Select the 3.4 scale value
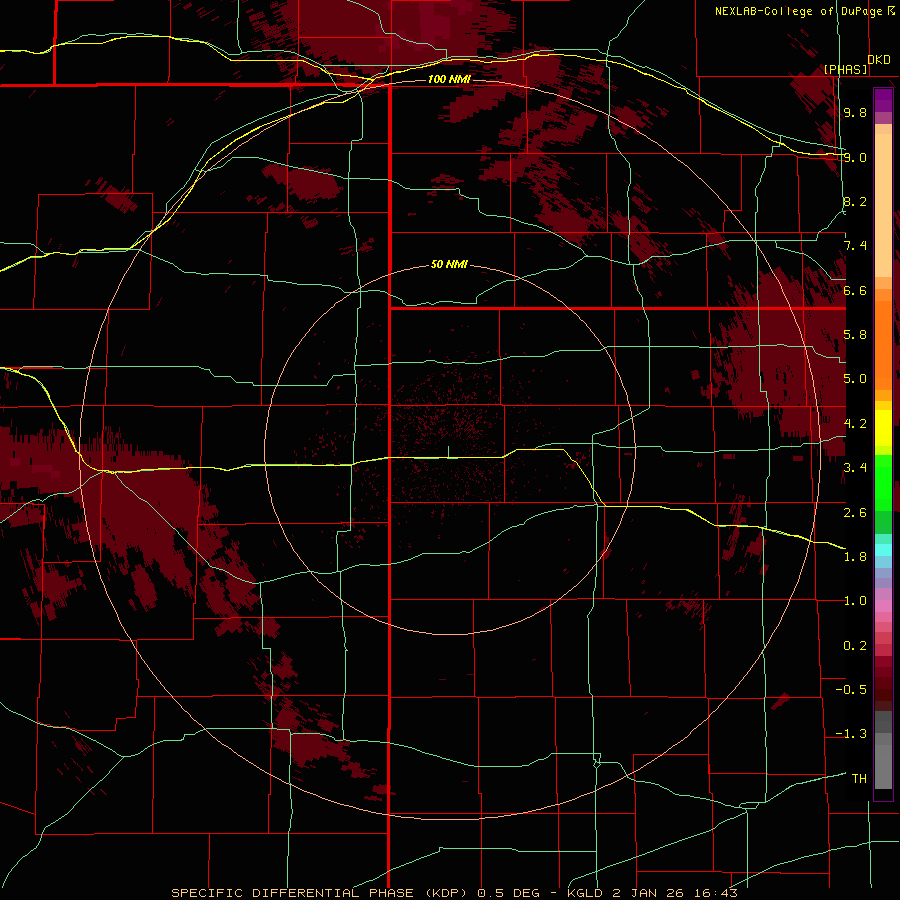 point(855,468)
